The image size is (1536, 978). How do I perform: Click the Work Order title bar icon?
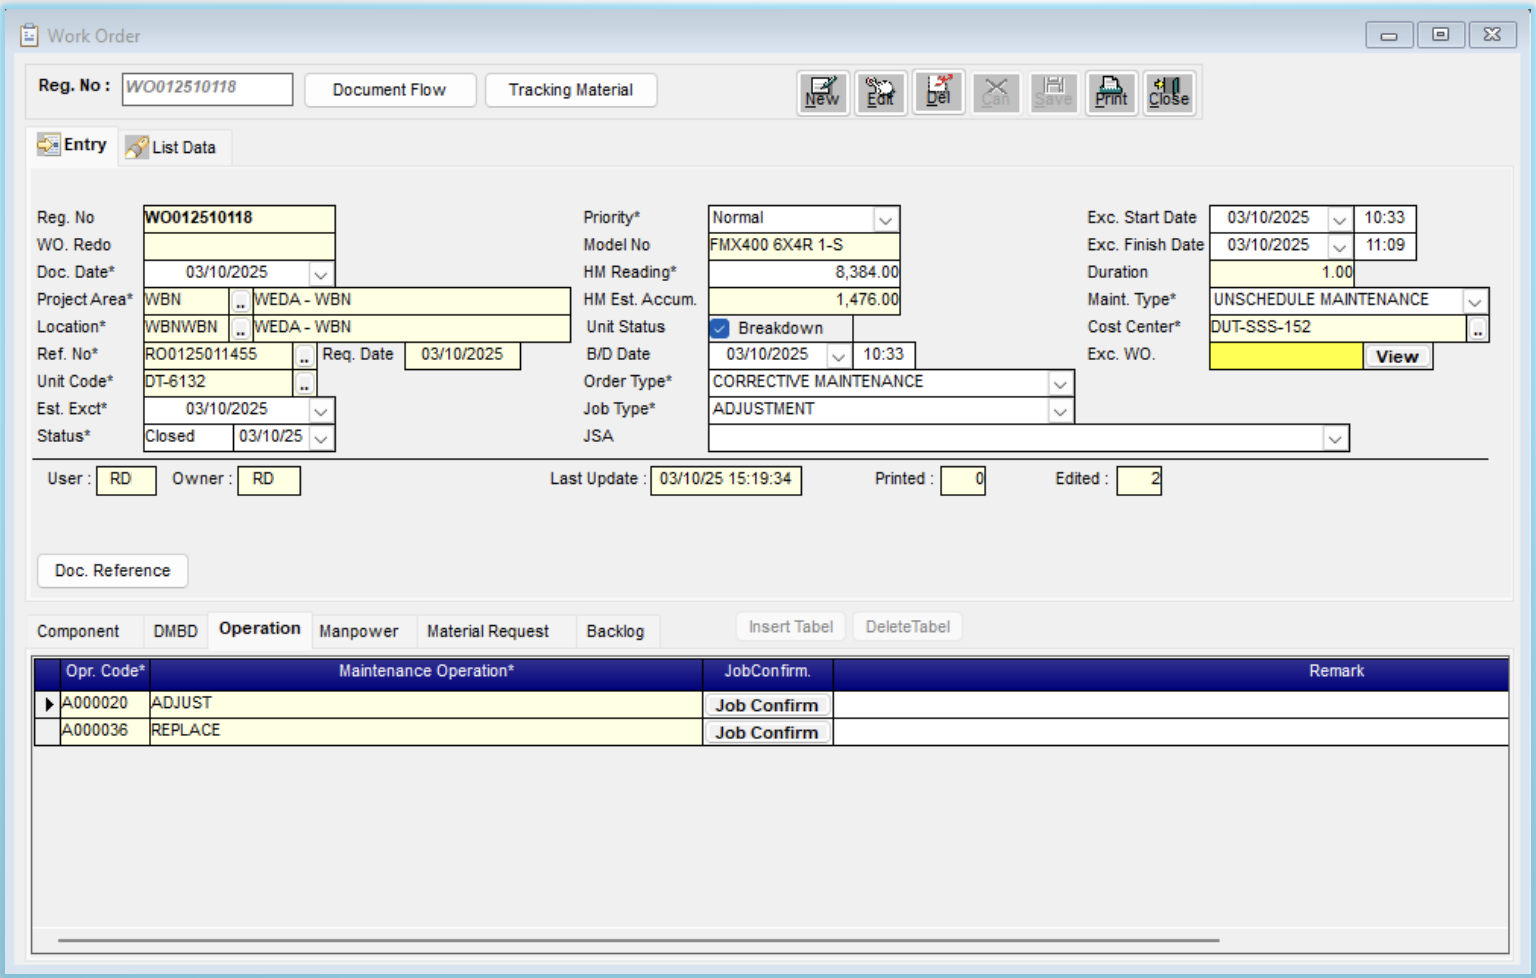pyautogui.click(x=30, y=36)
